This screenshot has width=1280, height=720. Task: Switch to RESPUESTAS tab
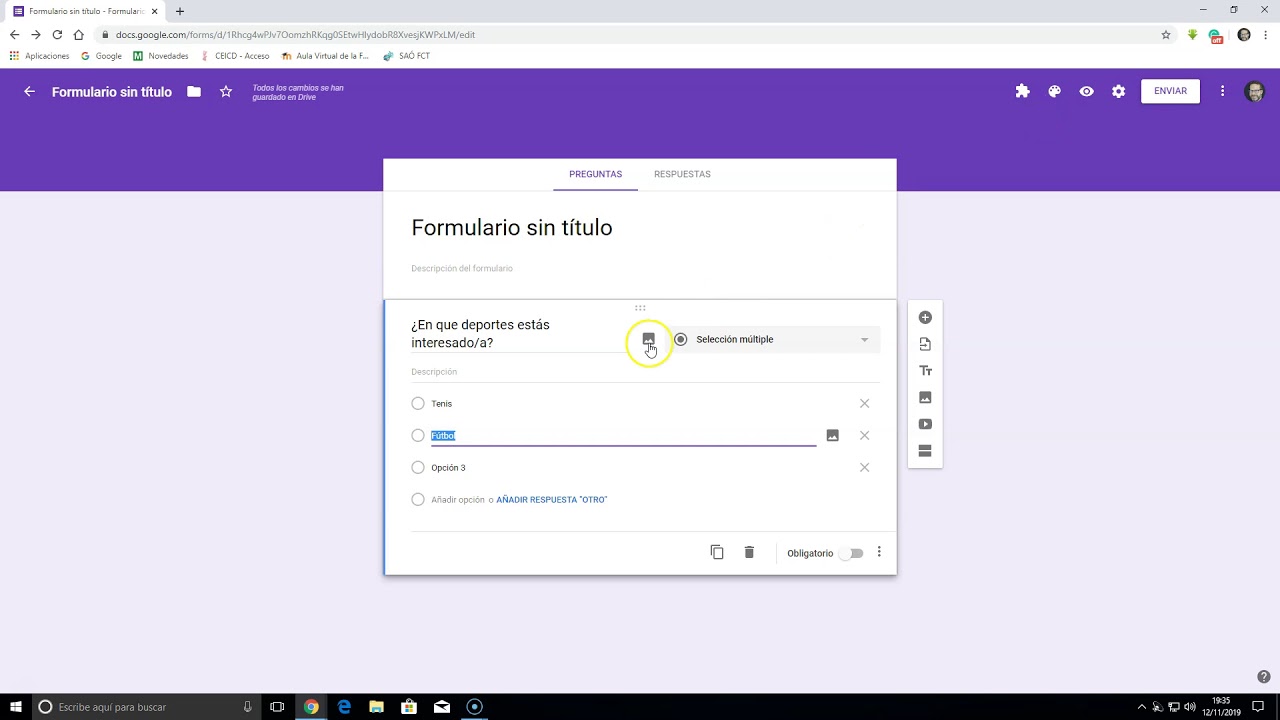(x=682, y=174)
